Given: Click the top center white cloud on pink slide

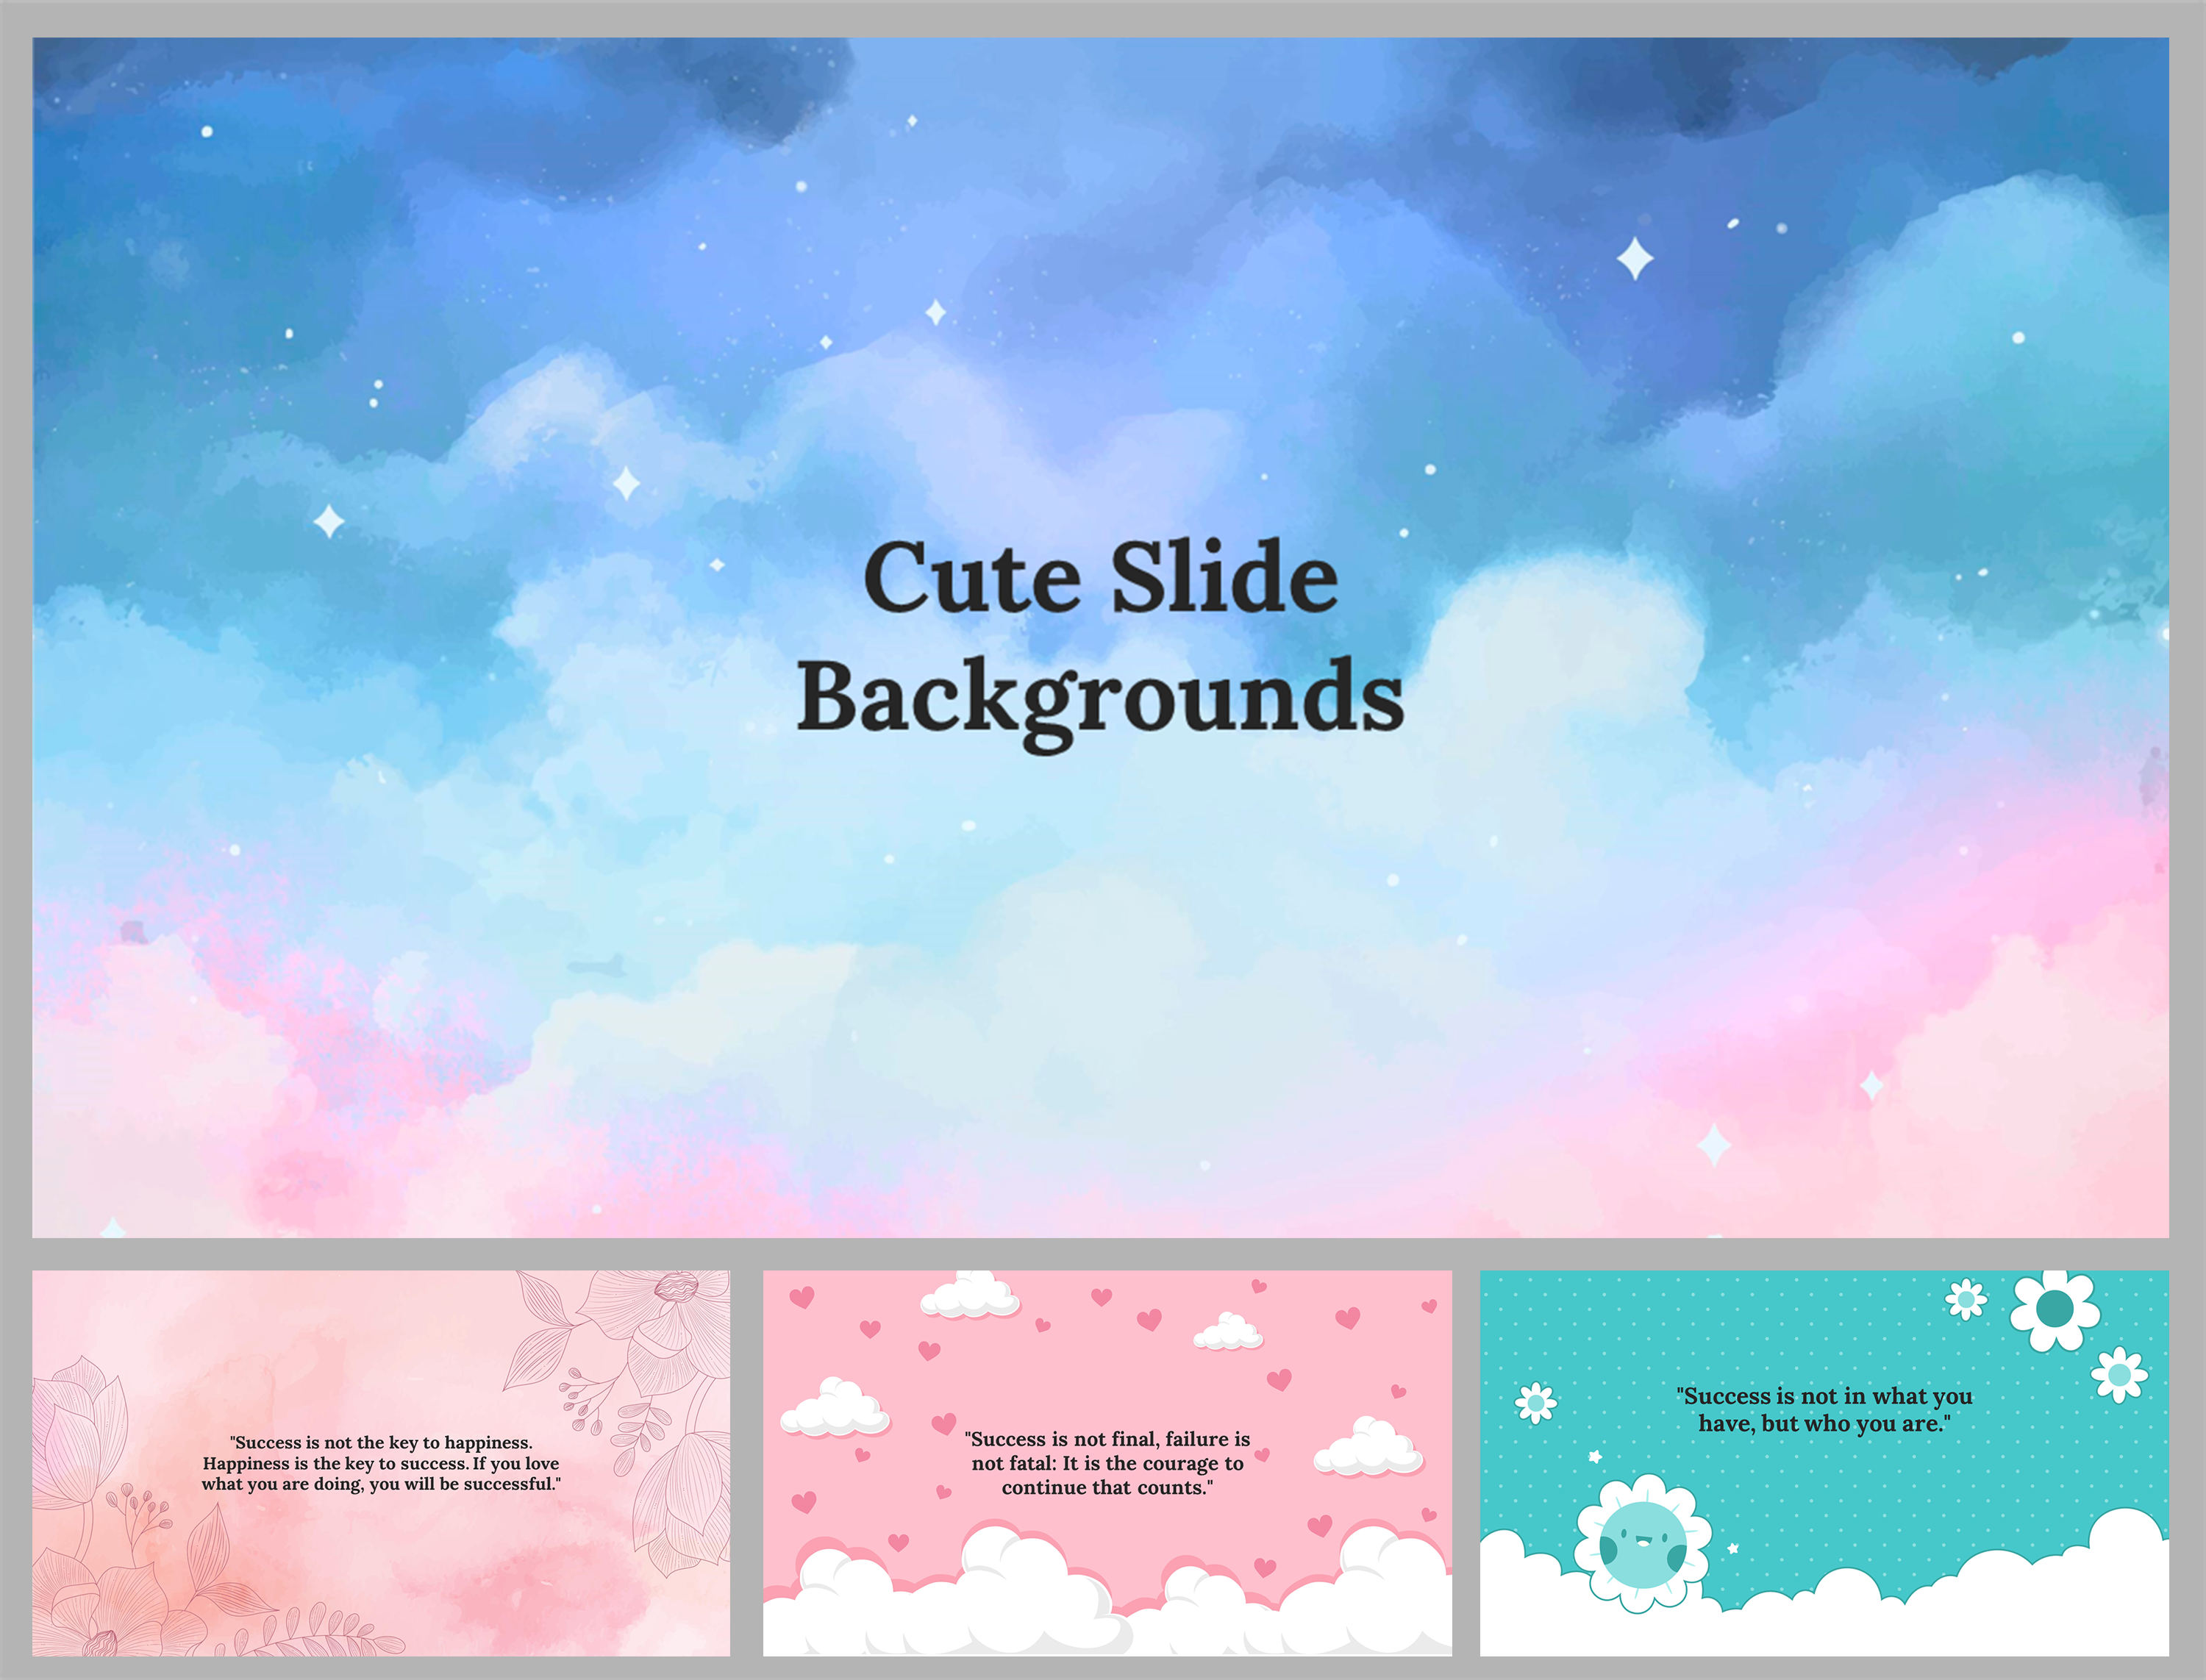Looking at the screenshot, I should click(969, 1296).
